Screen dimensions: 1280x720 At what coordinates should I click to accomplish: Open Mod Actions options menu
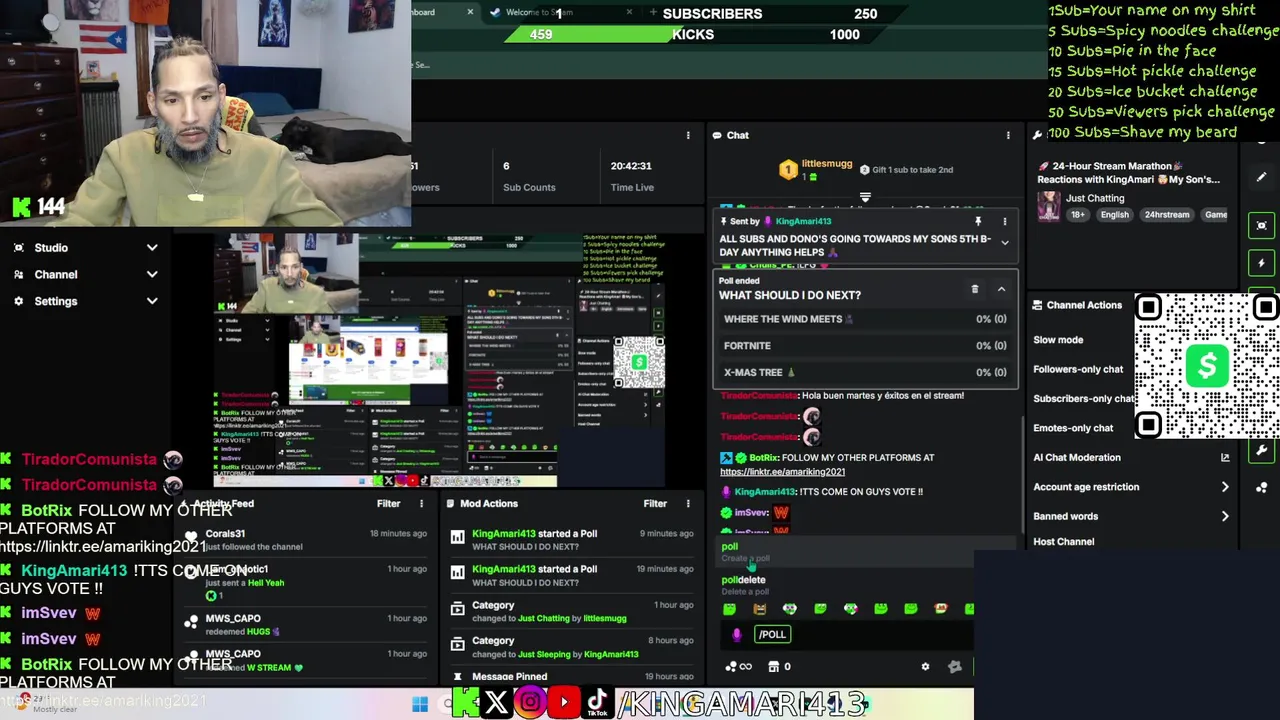point(688,504)
